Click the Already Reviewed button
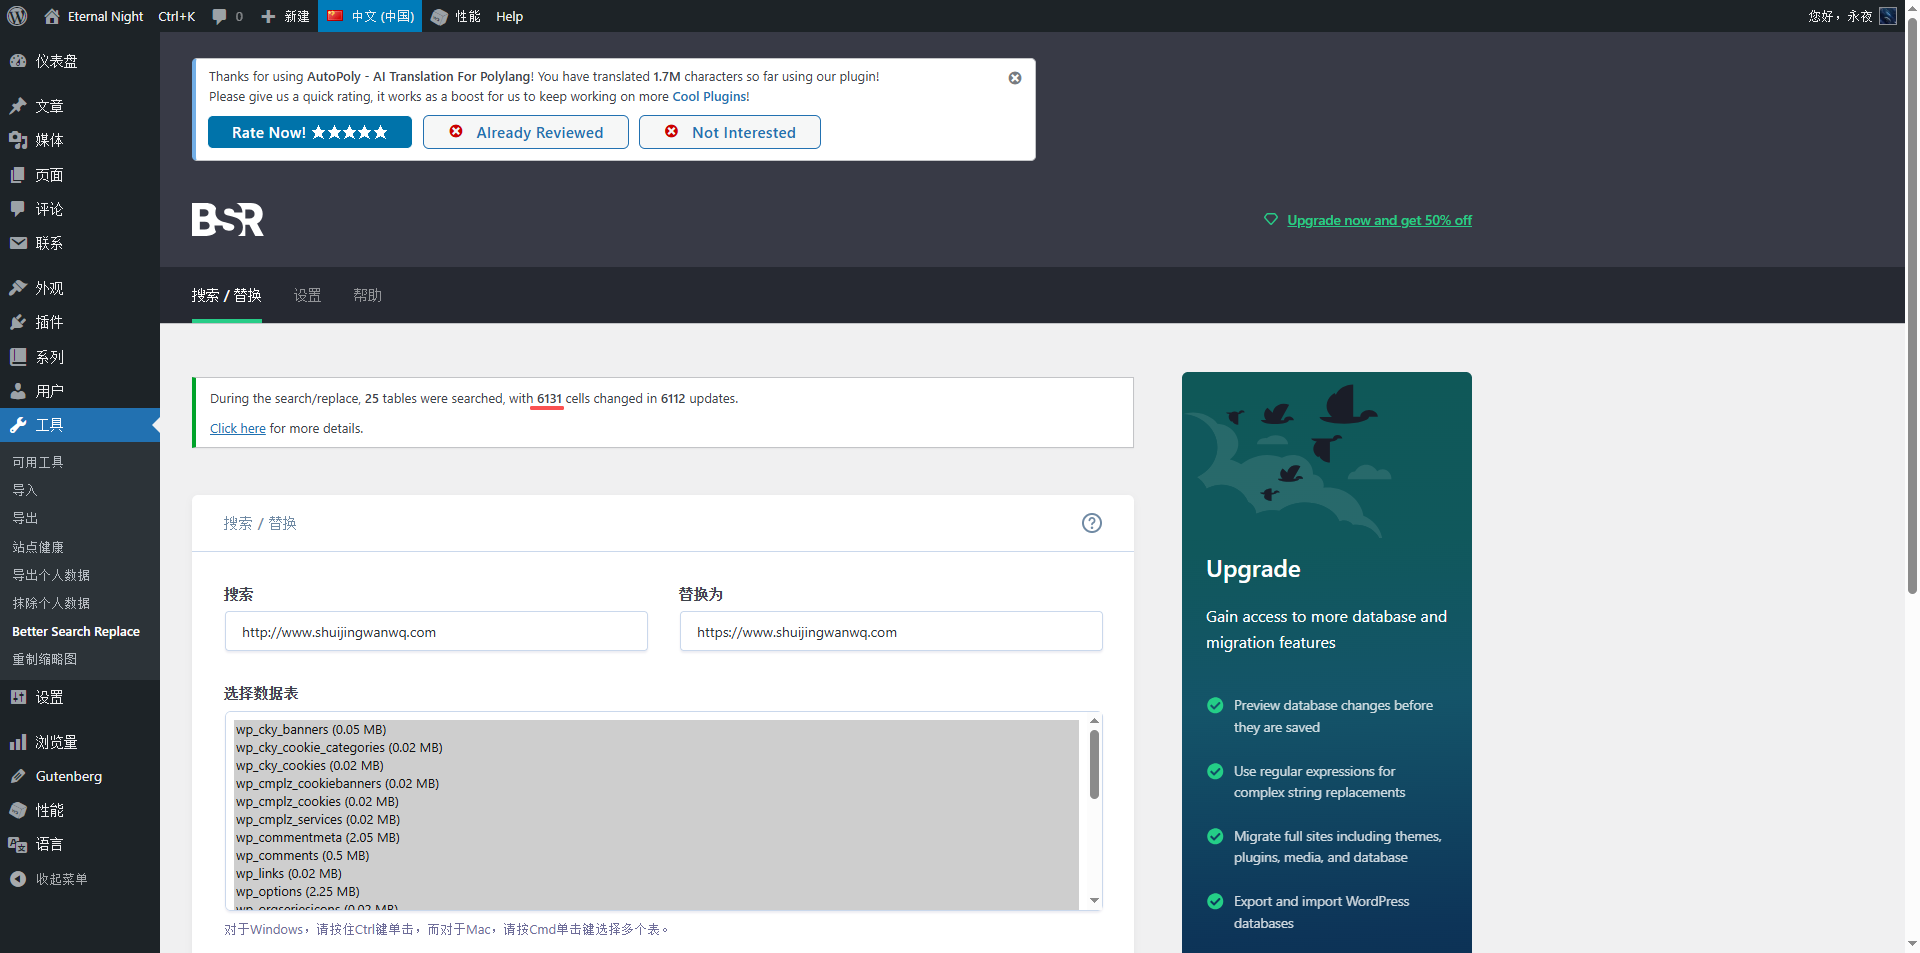Viewport: 1920px width, 953px height. (x=526, y=132)
